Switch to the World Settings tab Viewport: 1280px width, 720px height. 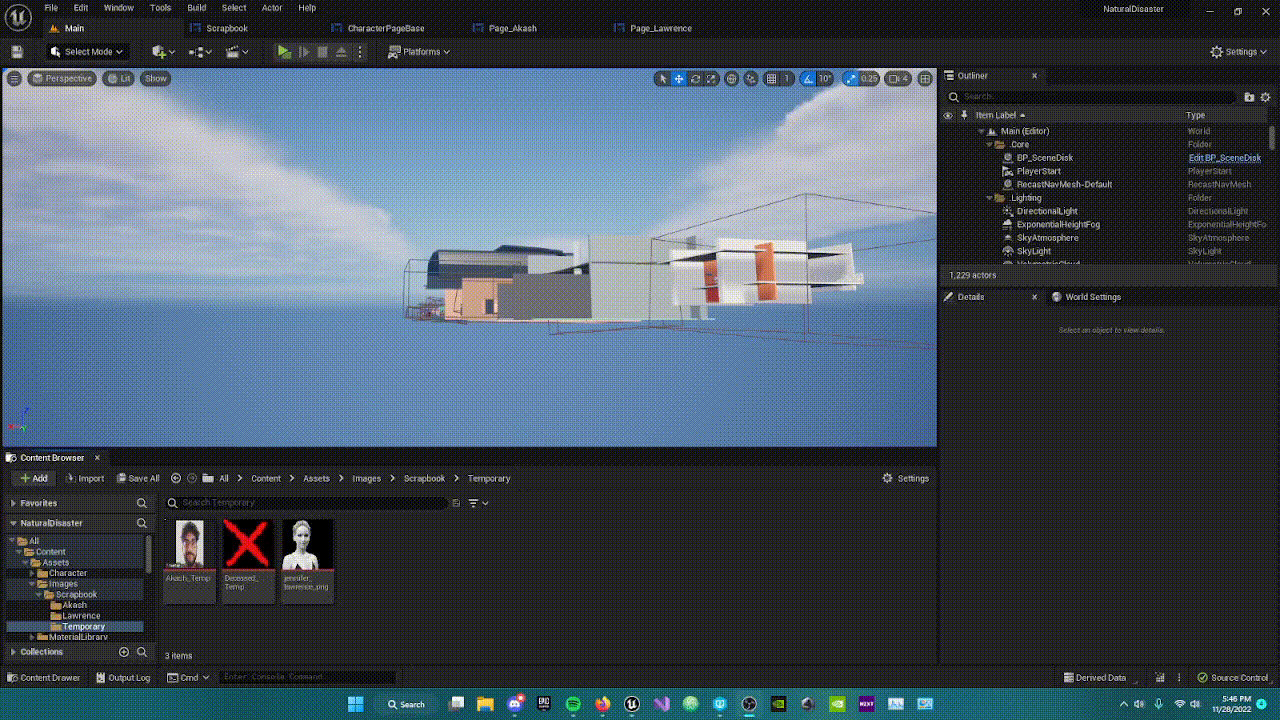click(x=1093, y=297)
